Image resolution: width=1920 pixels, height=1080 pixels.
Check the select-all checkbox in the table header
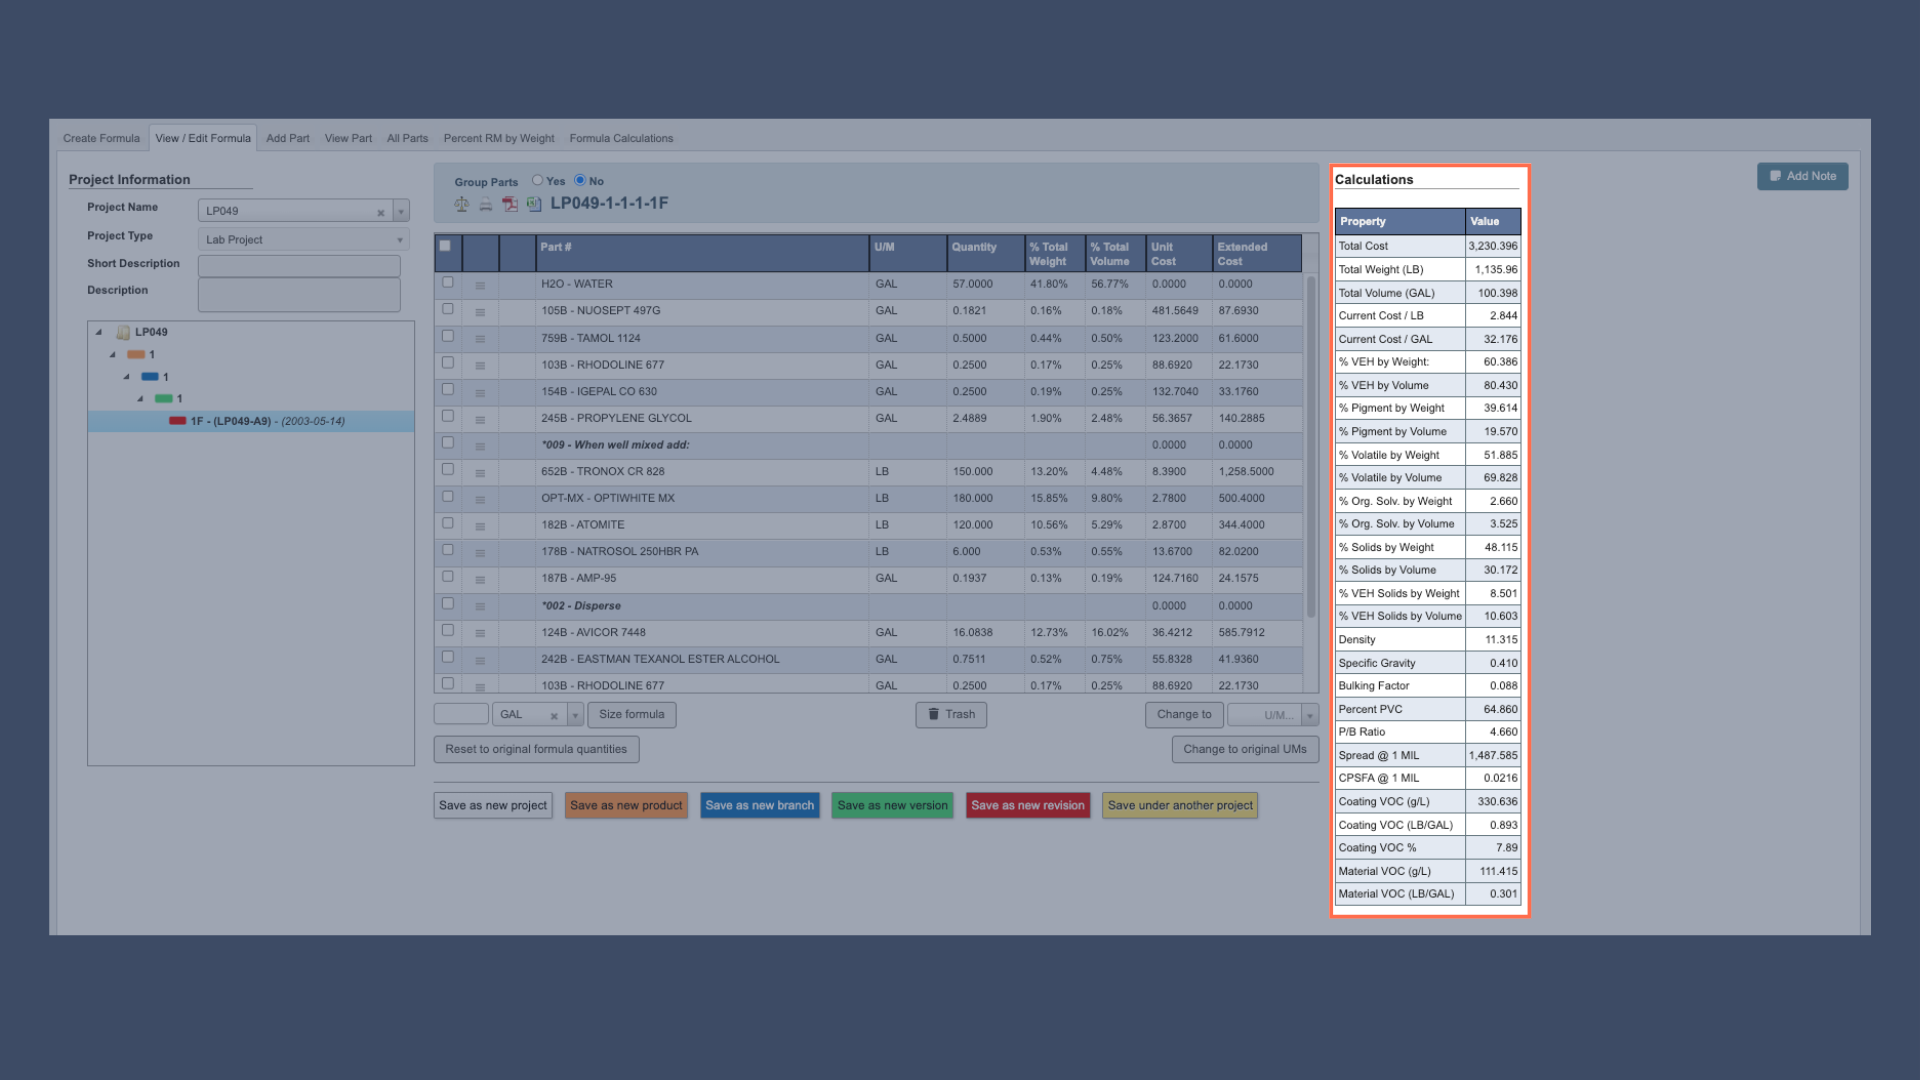point(447,245)
